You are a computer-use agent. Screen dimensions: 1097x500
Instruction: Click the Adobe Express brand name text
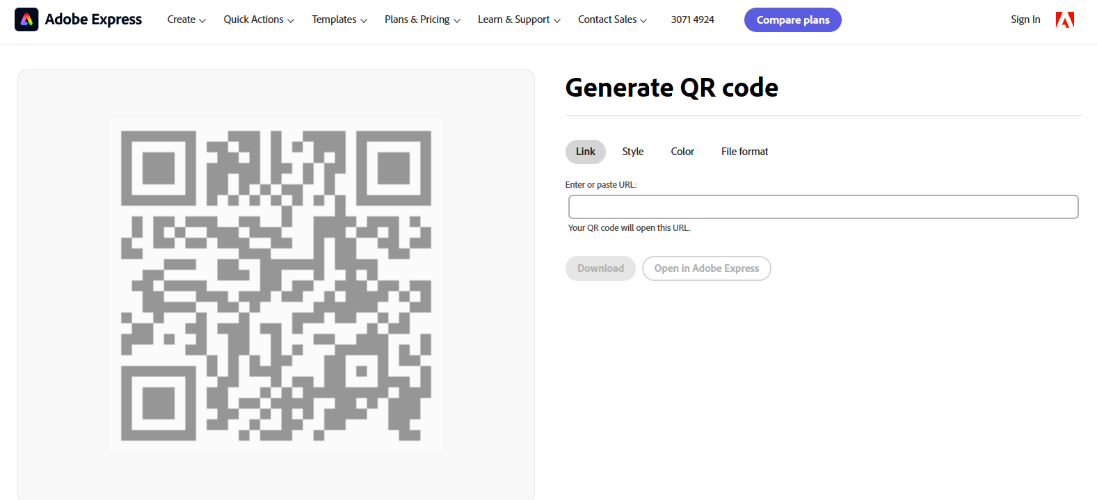point(93,20)
